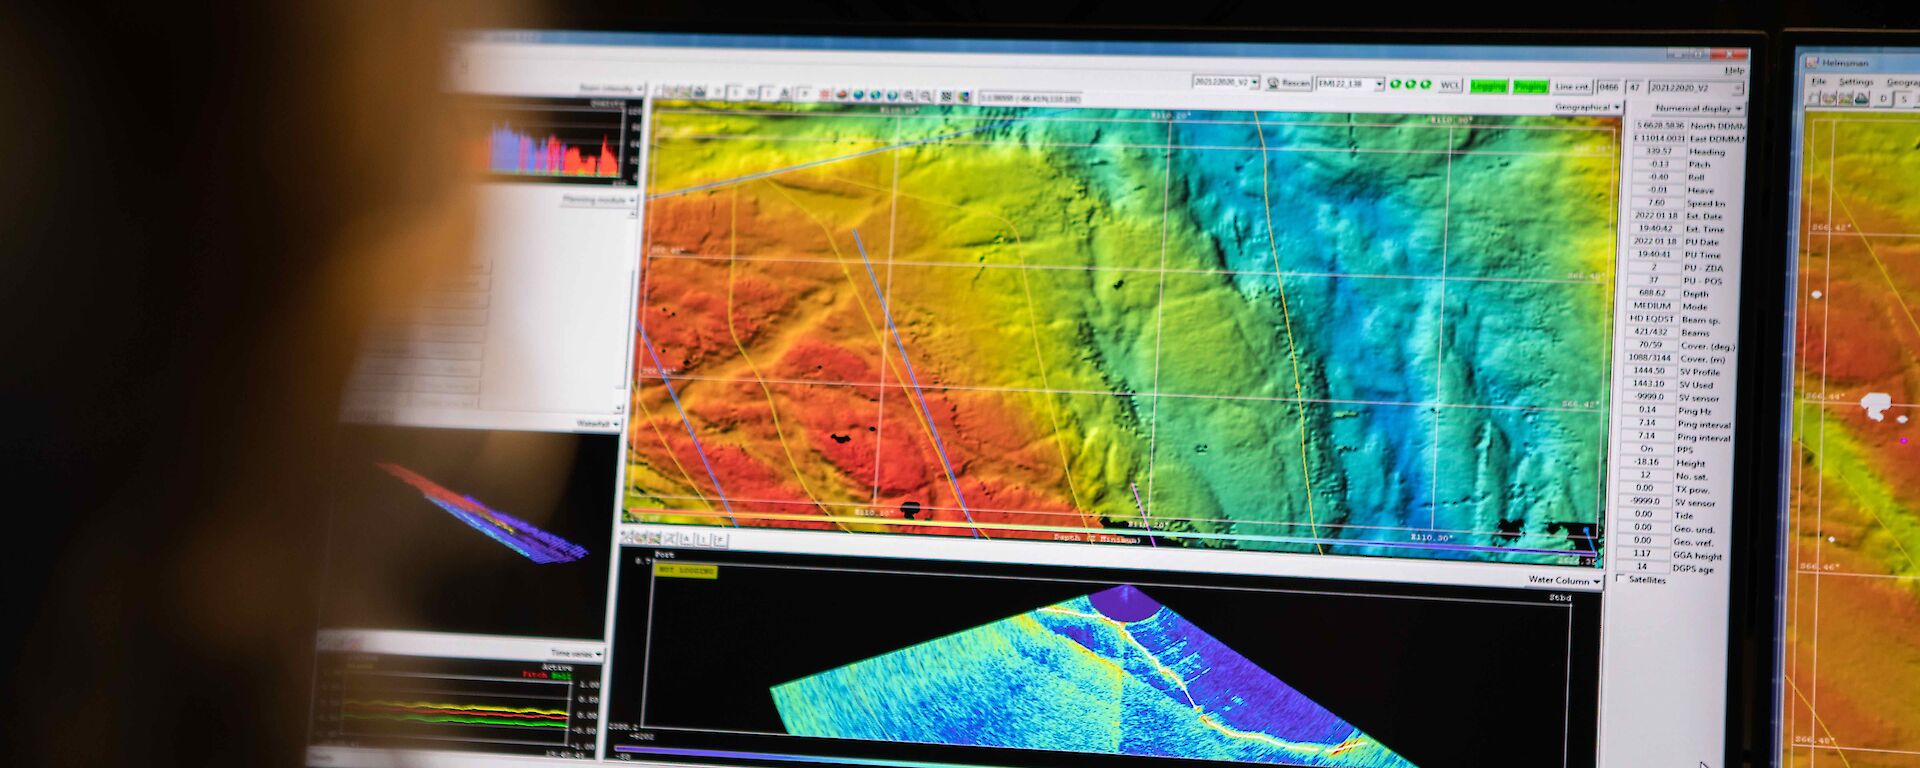Click the D button in the Helmsman toolbar
1920x768 pixels.
coord(1884,99)
